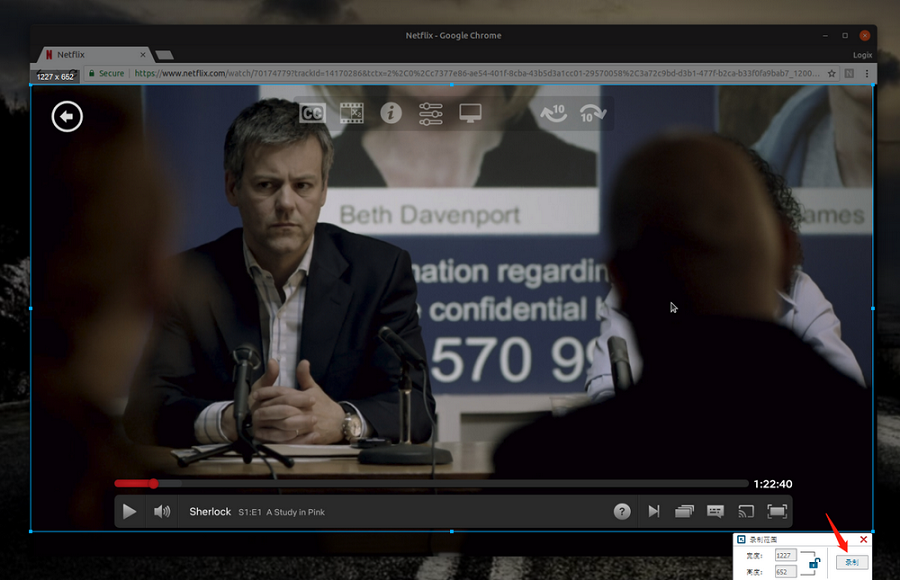
Task: Click the N extension icon in Chrome toolbar
Action: [x=849, y=73]
